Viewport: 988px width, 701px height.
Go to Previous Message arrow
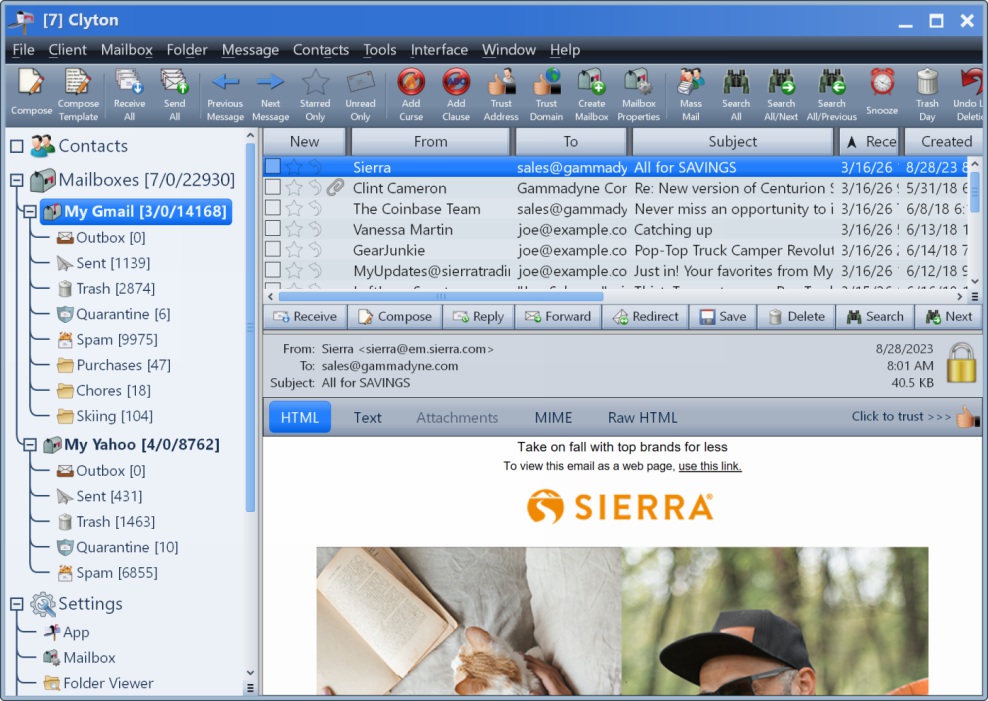coord(225,81)
